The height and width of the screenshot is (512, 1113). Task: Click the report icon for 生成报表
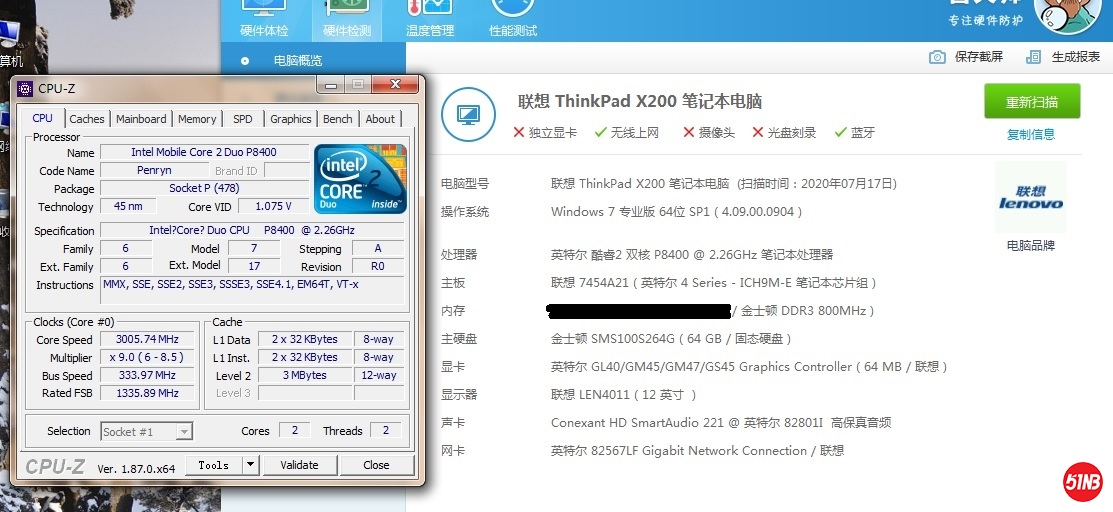click(x=1034, y=57)
